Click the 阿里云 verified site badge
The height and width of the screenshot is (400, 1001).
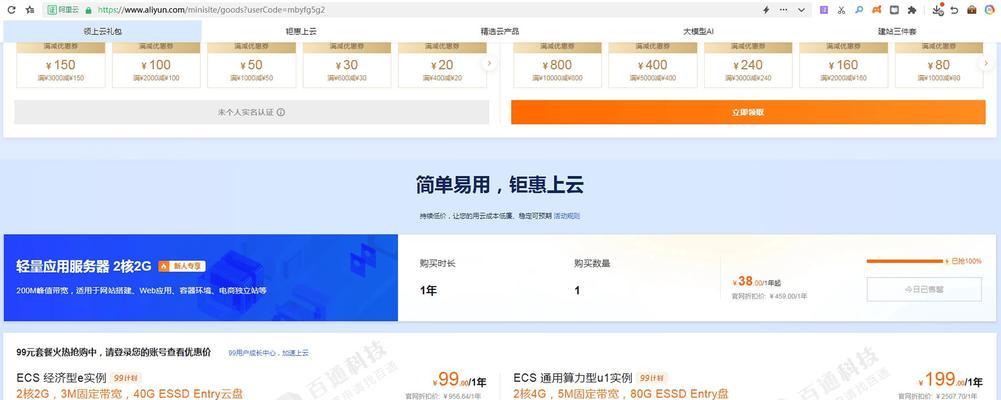[63, 10]
